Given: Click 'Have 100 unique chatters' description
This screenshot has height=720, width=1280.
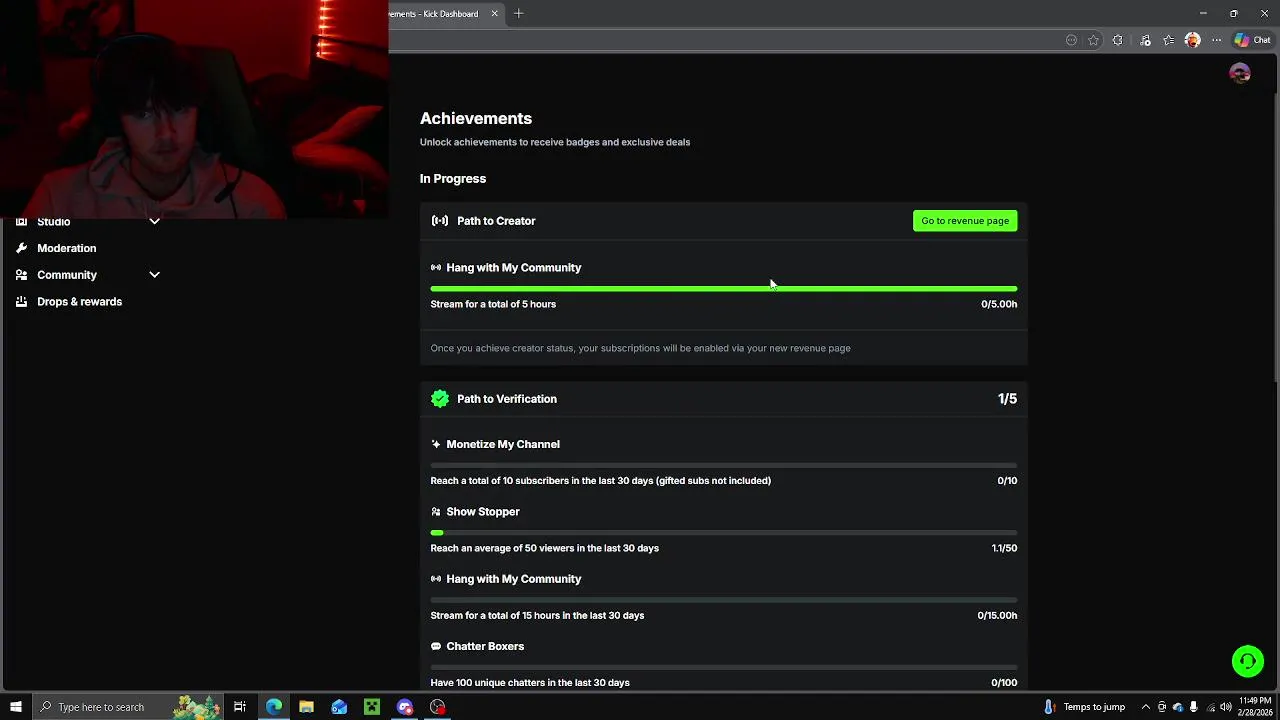Looking at the screenshot, I should point(530,683).
